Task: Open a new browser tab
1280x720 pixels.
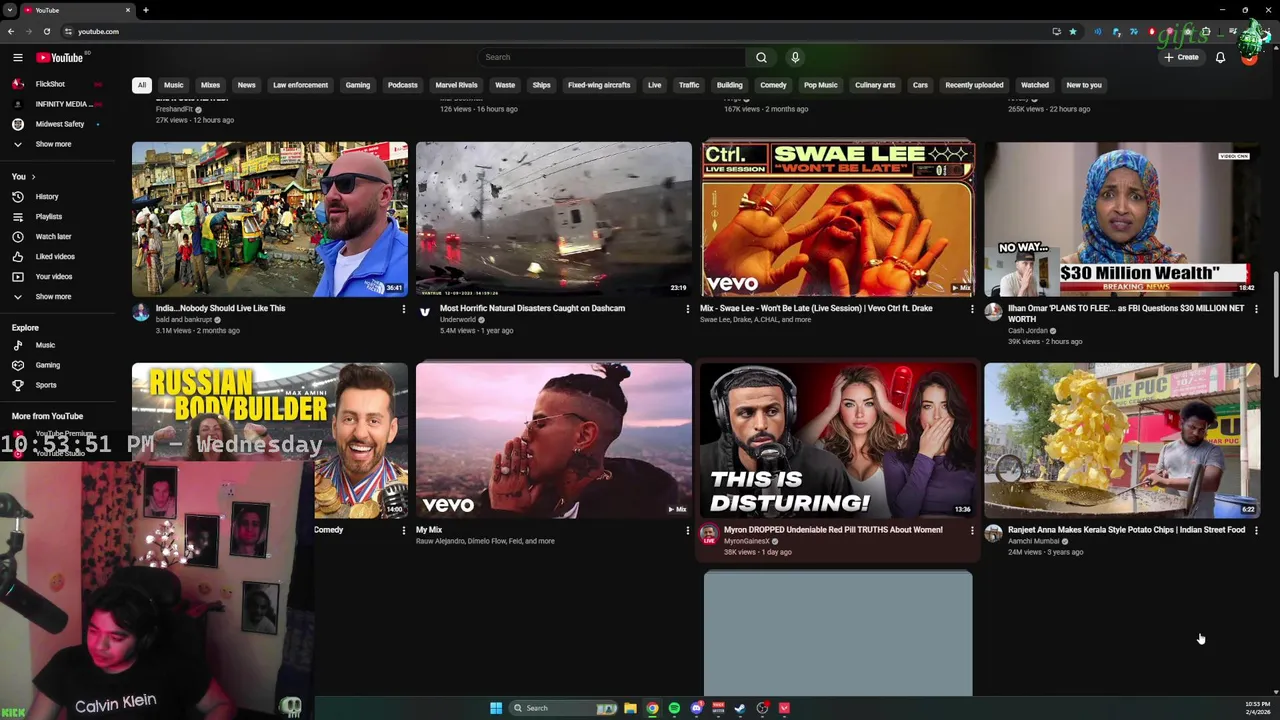Action: coord(145,10)
